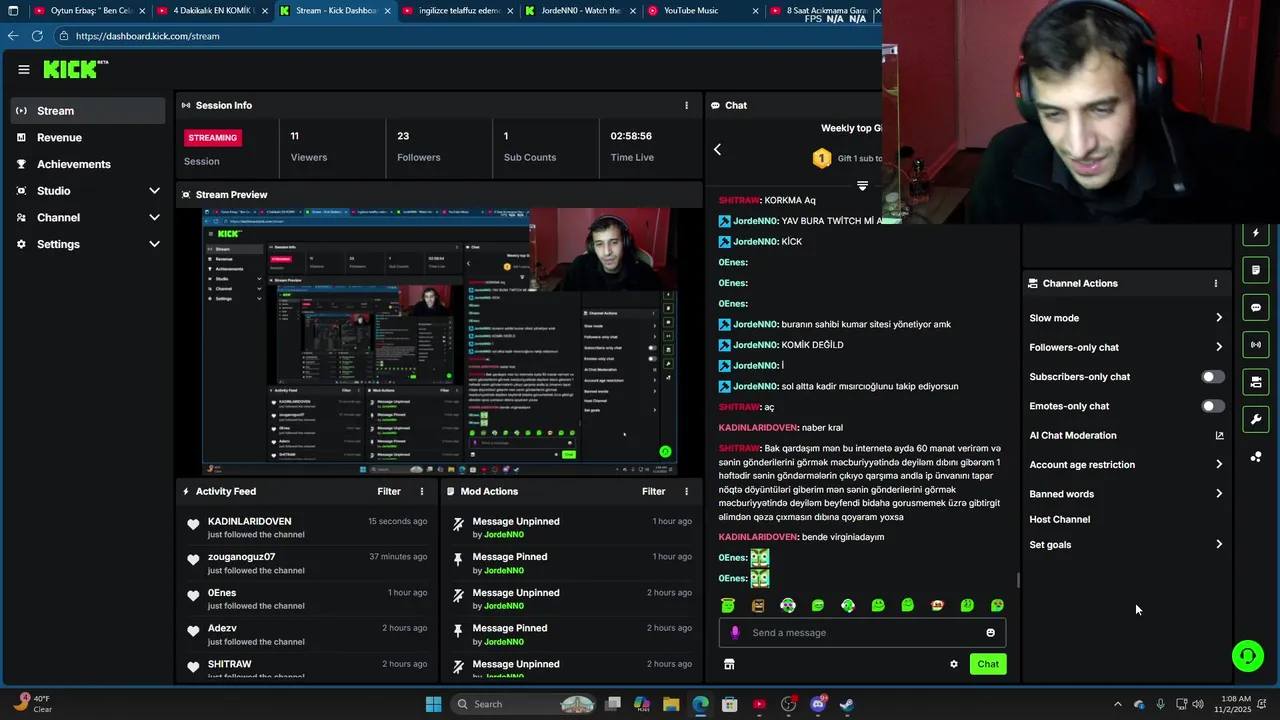
Task: Click the browser address bar URL
Action: (147, 36)
